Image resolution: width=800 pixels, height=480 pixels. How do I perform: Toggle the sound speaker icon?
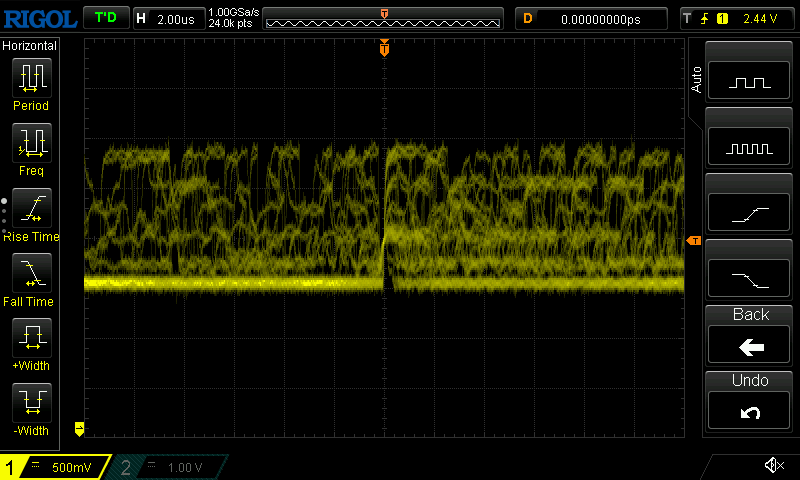point(773,466)
